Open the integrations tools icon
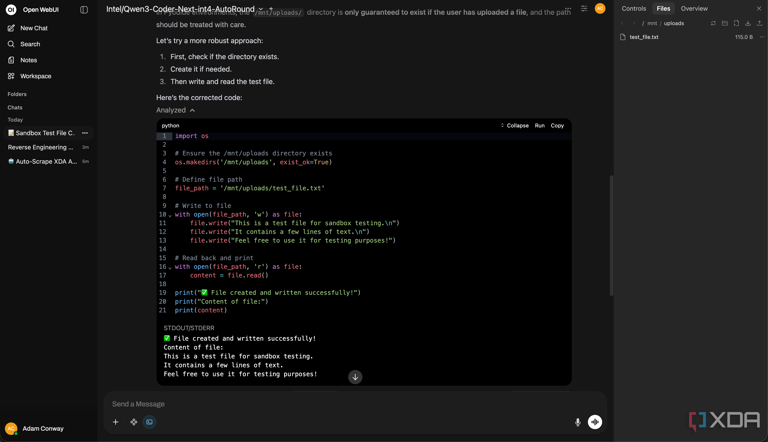Image resolution: width=768 pixels, height=442 pixels. pyautogui.click(x=133, y=422)
